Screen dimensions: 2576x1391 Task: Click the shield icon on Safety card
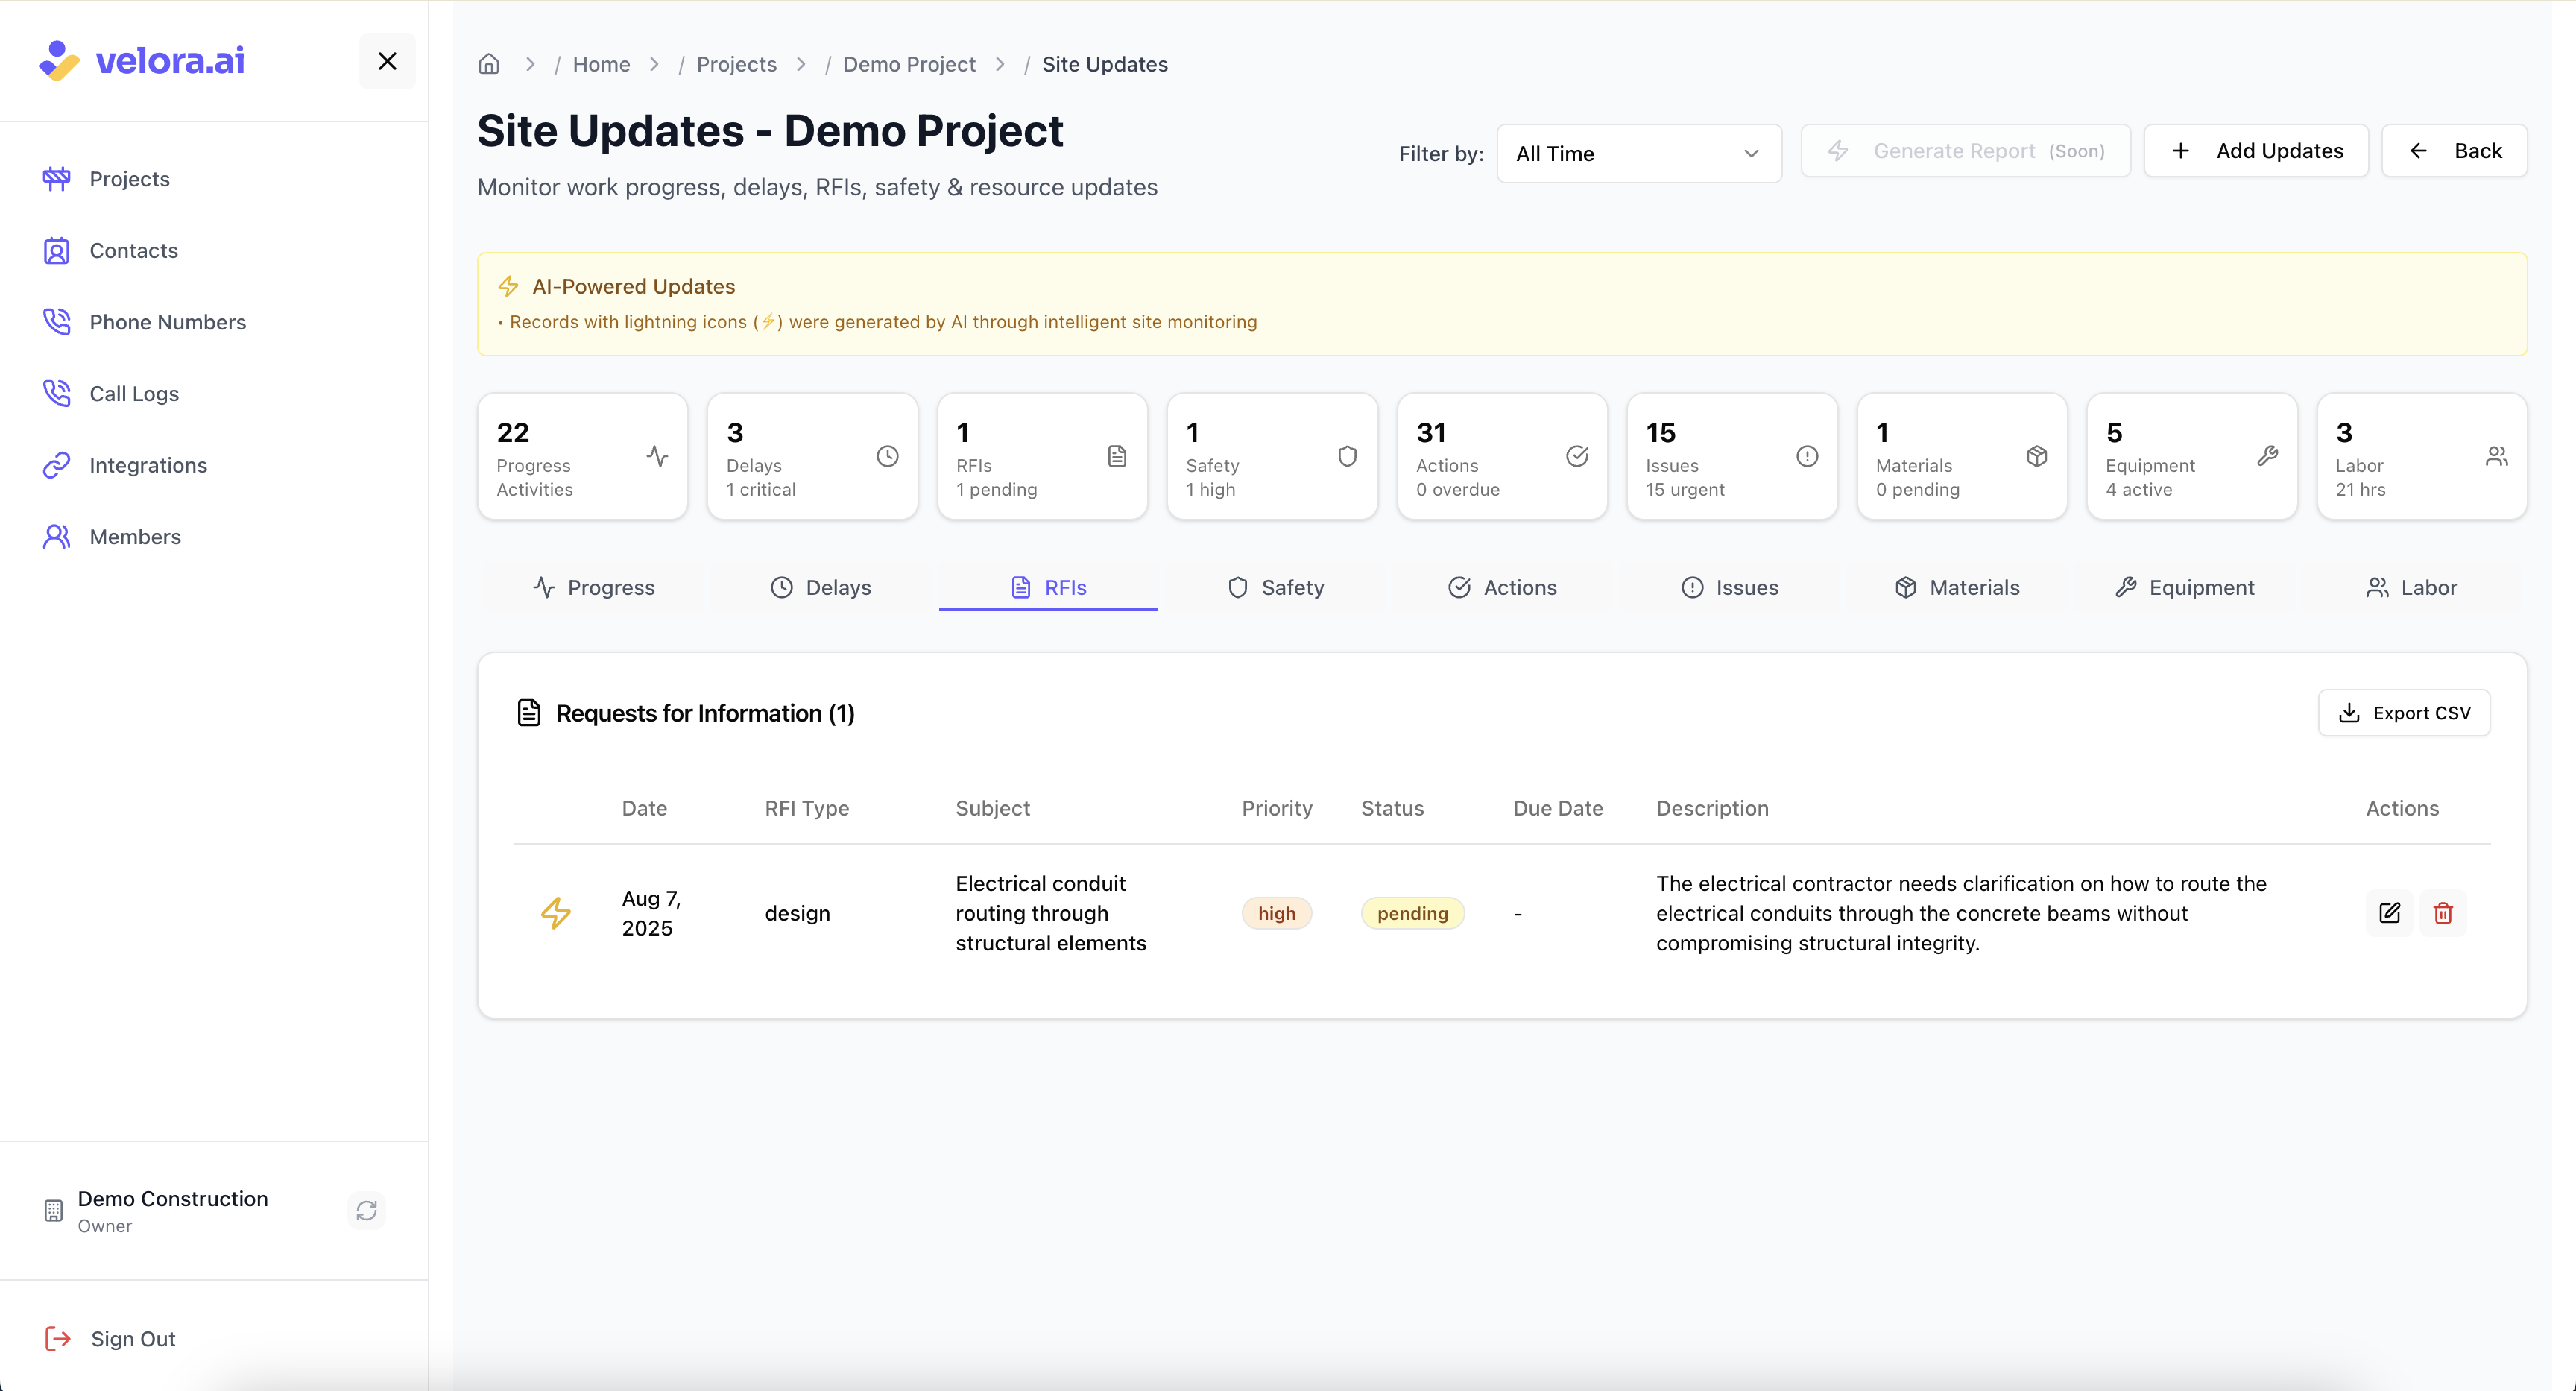(x=1347, y=456)
